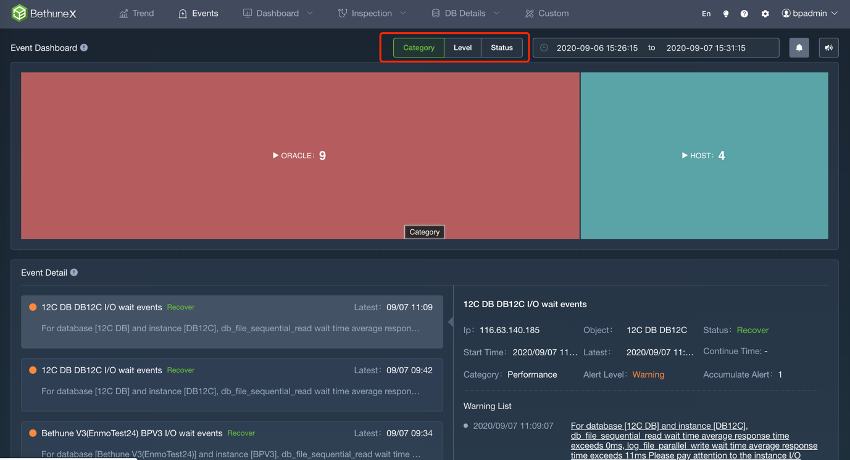Switch grouping to Level

463,48
